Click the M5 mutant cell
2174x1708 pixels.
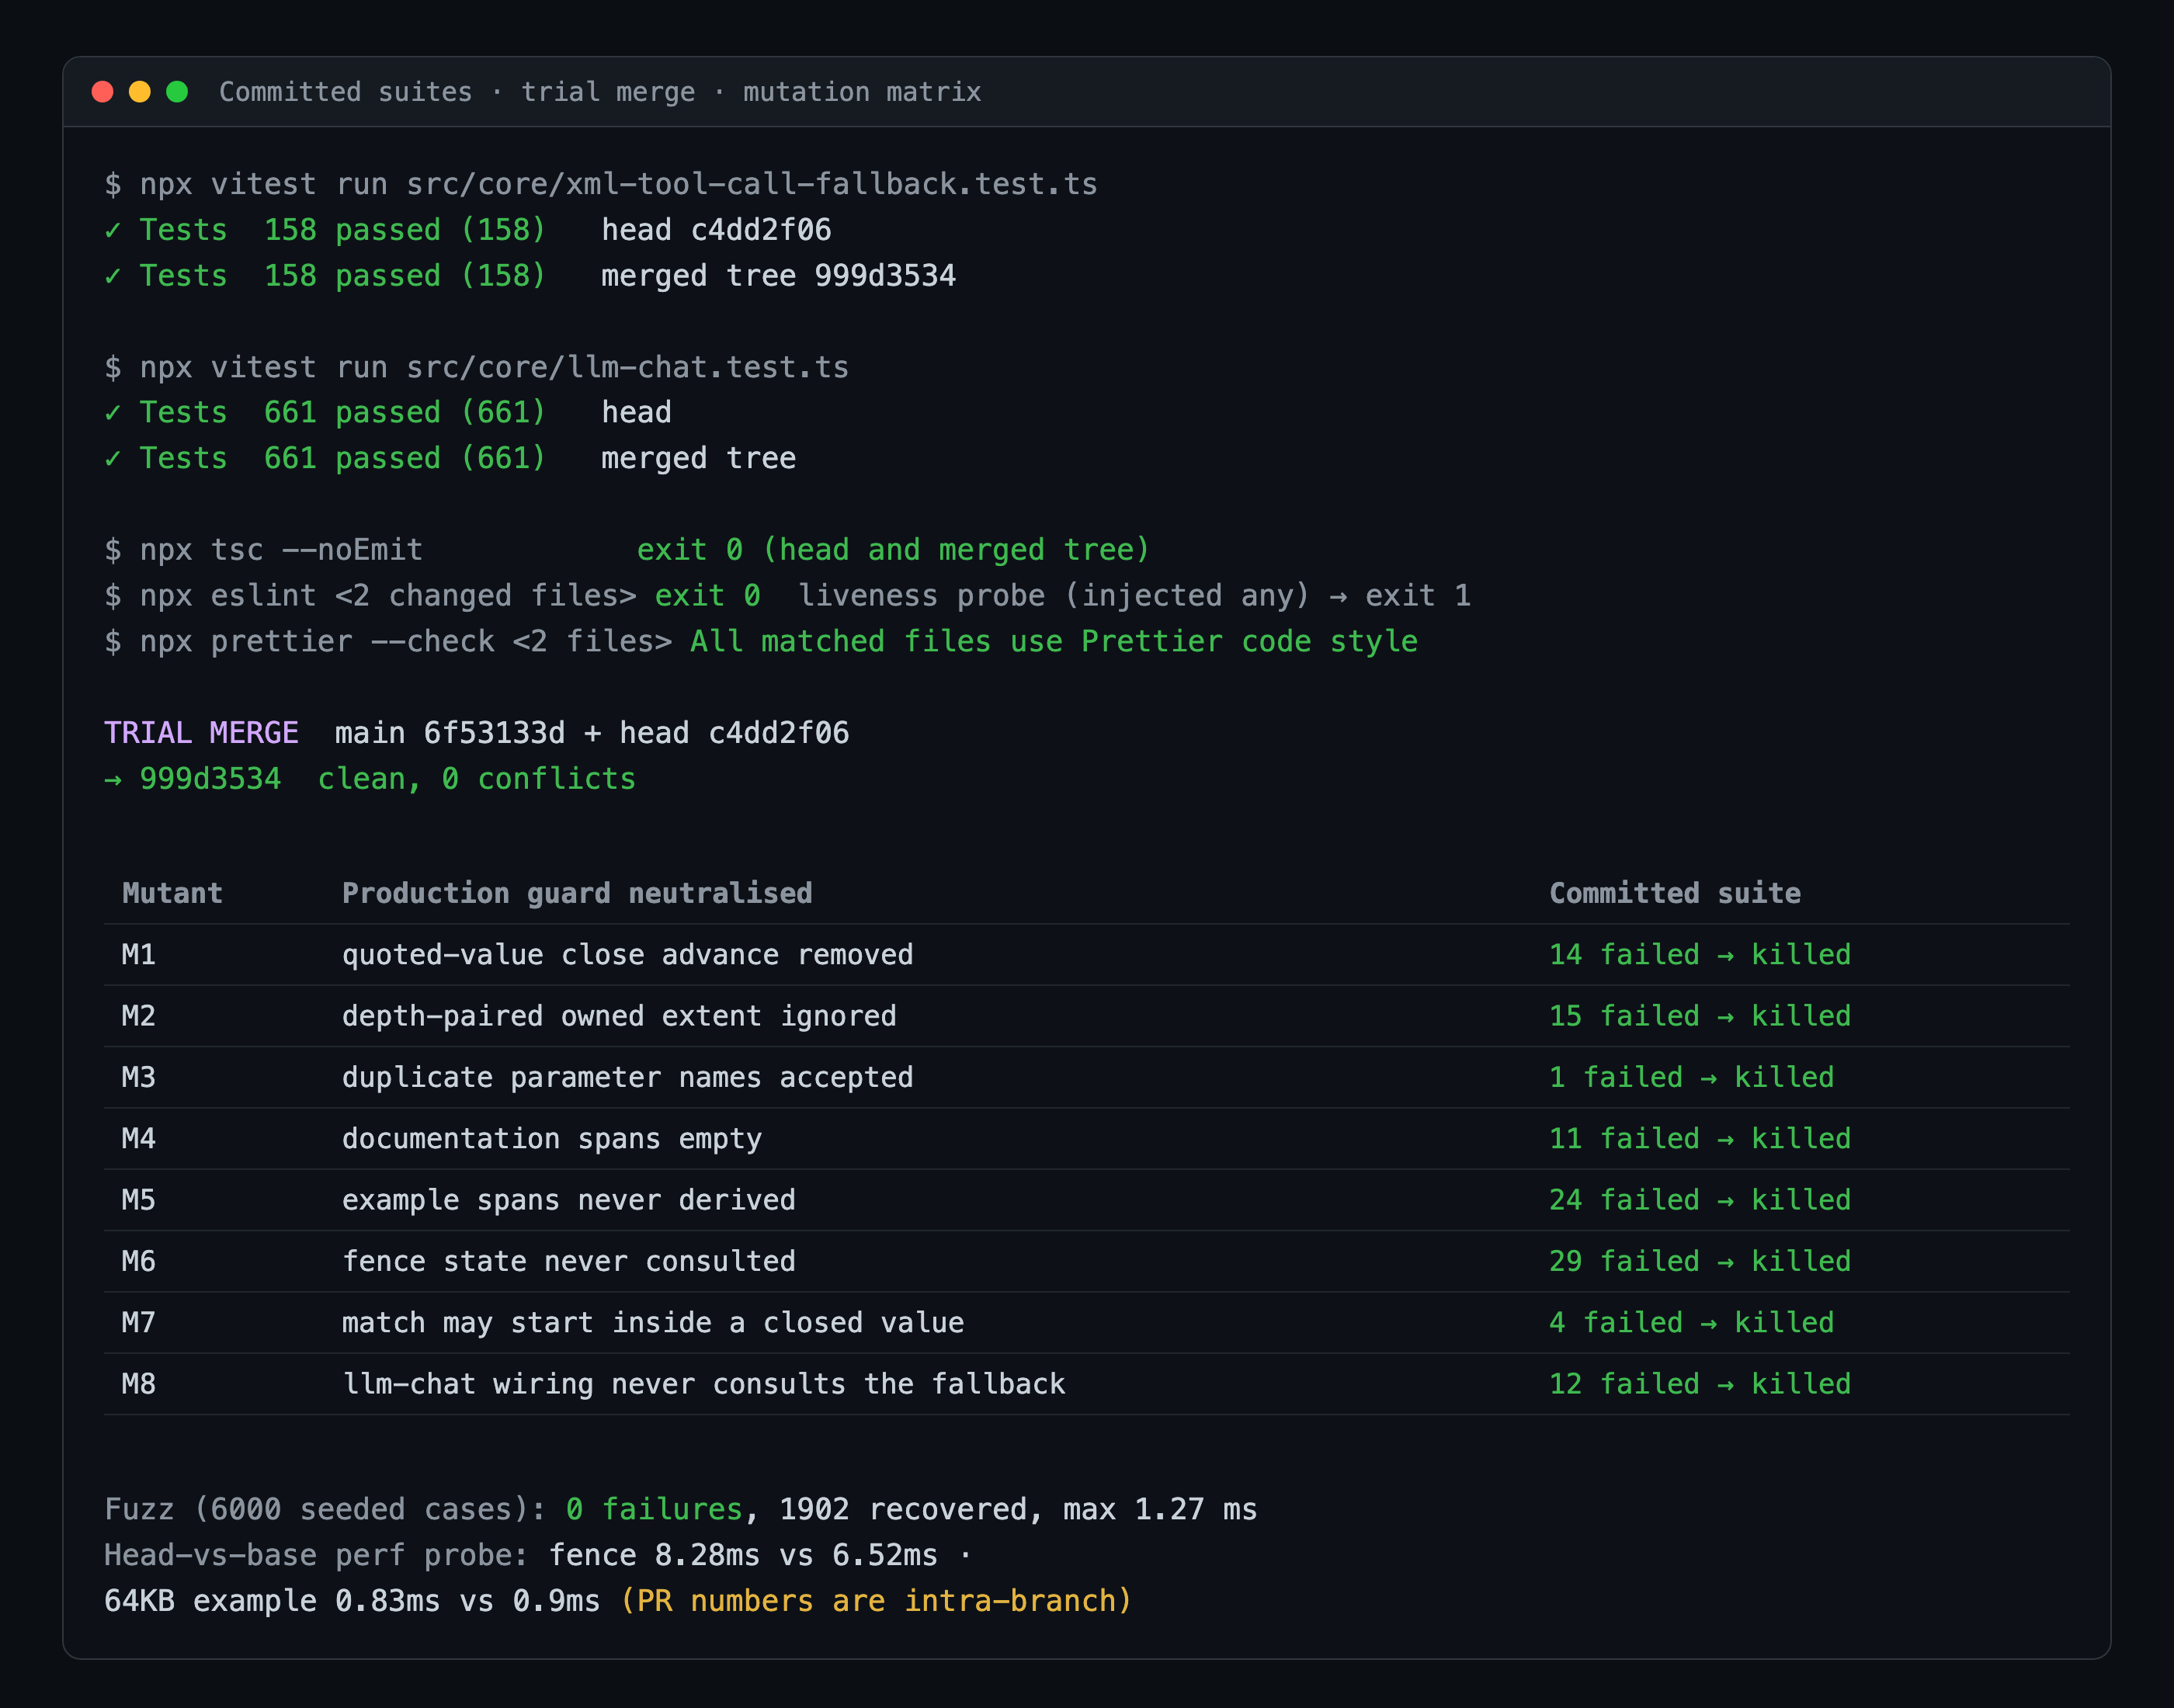[139, 1200]
